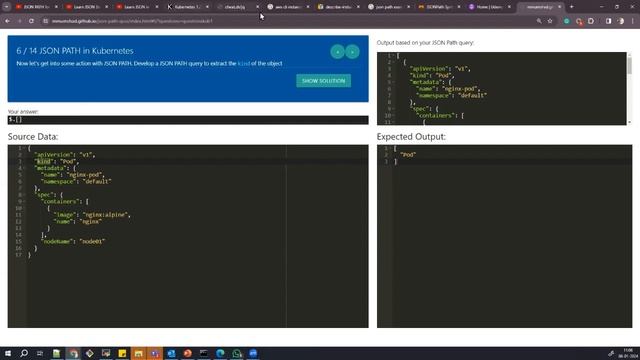Click the highlighted 'kind' link in the question text

(x=244, y=63)
